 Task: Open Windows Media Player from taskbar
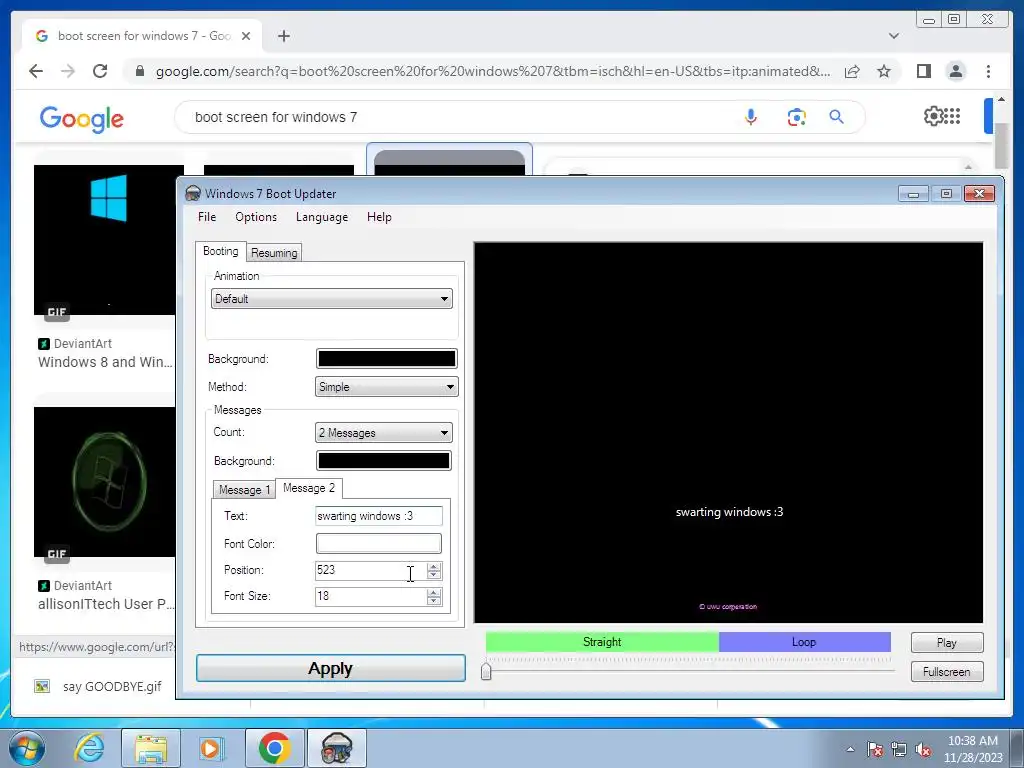tap(210, 748)
